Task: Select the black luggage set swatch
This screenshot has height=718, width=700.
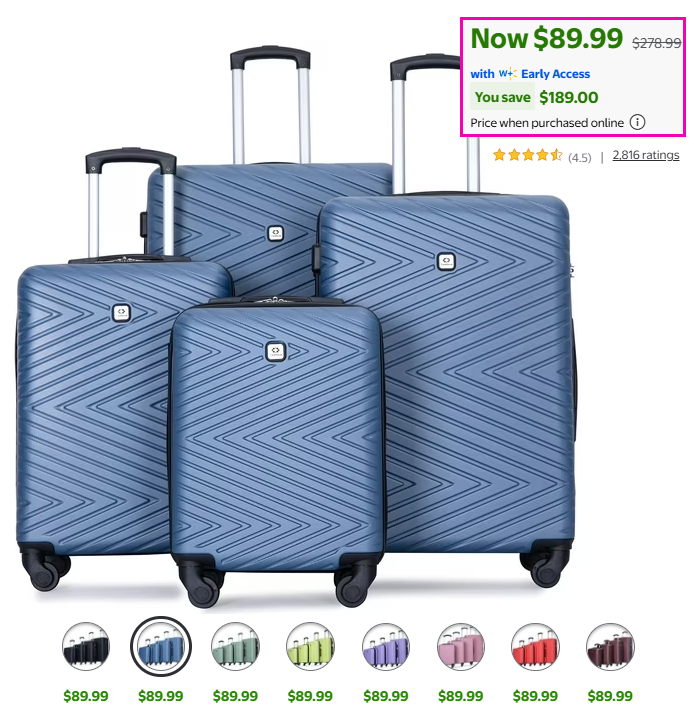Action: click(x=86, y=646)
